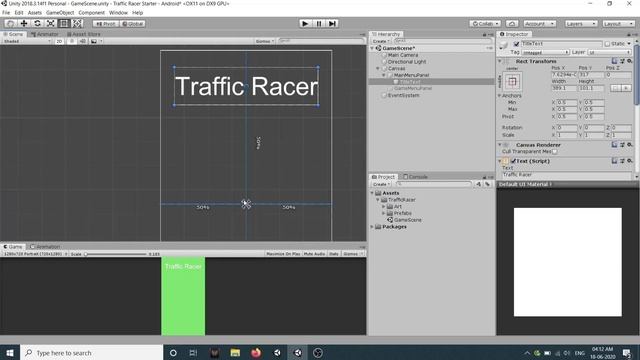This screenshot has height=360, width=640.
Task: Open the Shaded draw mode dropdown
Action: click(x=27, y=41)
